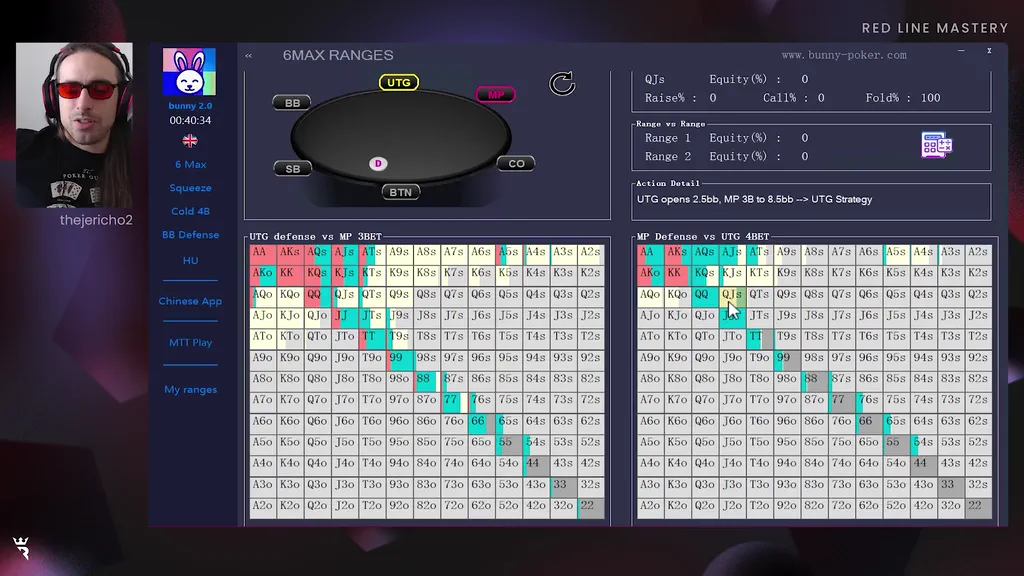Click the refresh/reset circular arrow icon
The height and width of the screenshot is (576, 1024).
click(x=562, y=84)
